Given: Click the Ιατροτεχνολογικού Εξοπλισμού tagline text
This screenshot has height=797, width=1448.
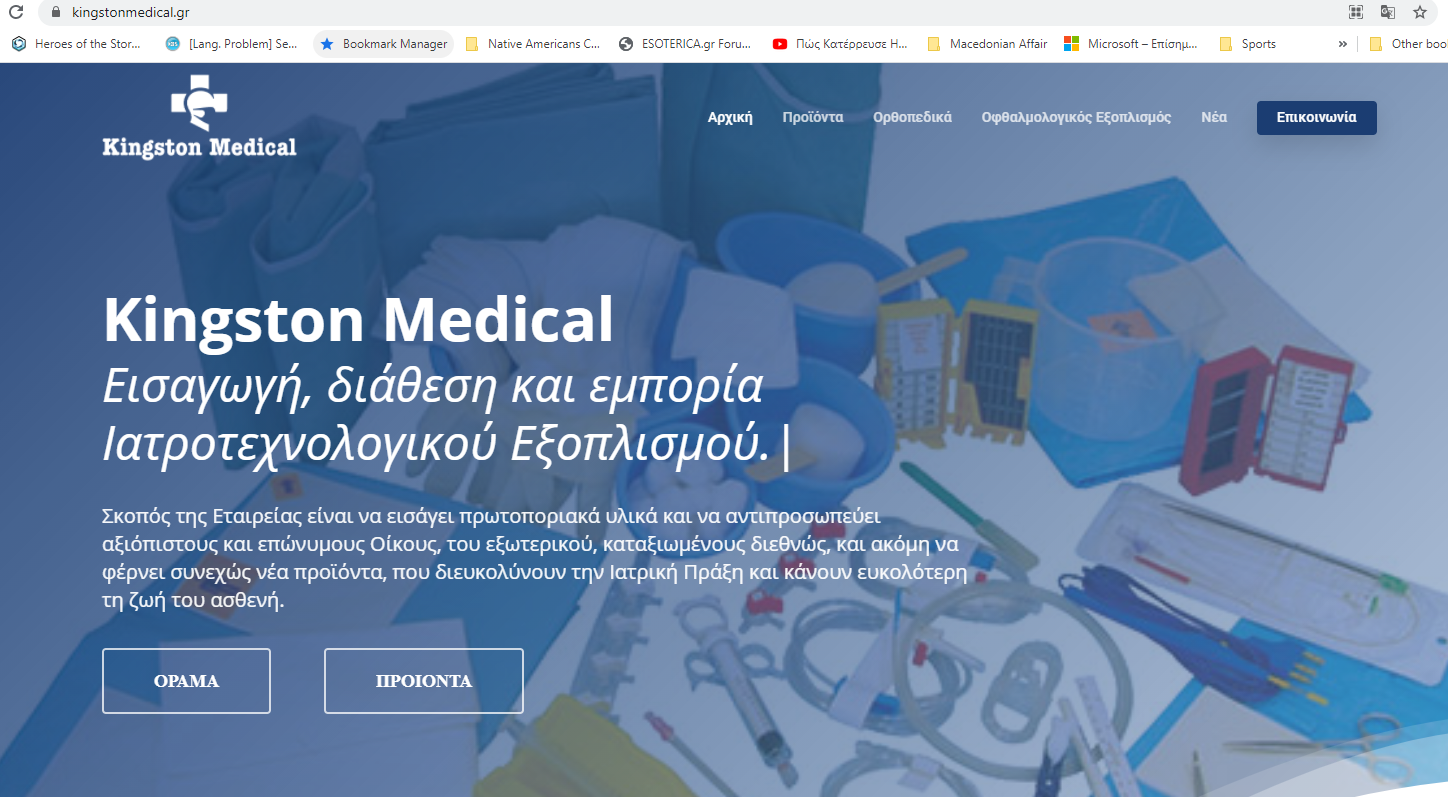Looking at the screenshot, I should point(437,446).
